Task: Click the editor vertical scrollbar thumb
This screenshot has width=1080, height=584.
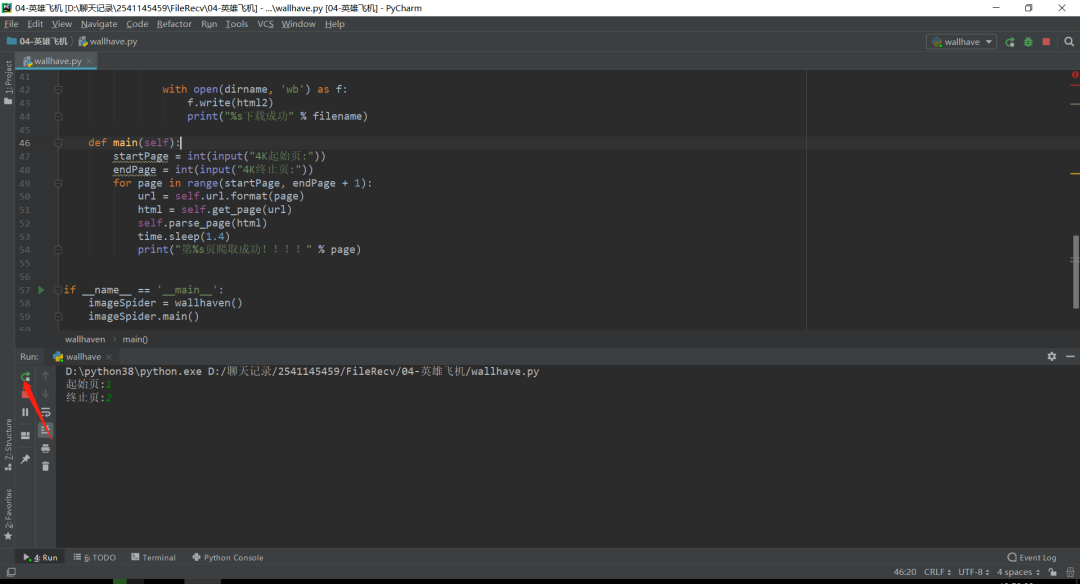Action: 1075,272
